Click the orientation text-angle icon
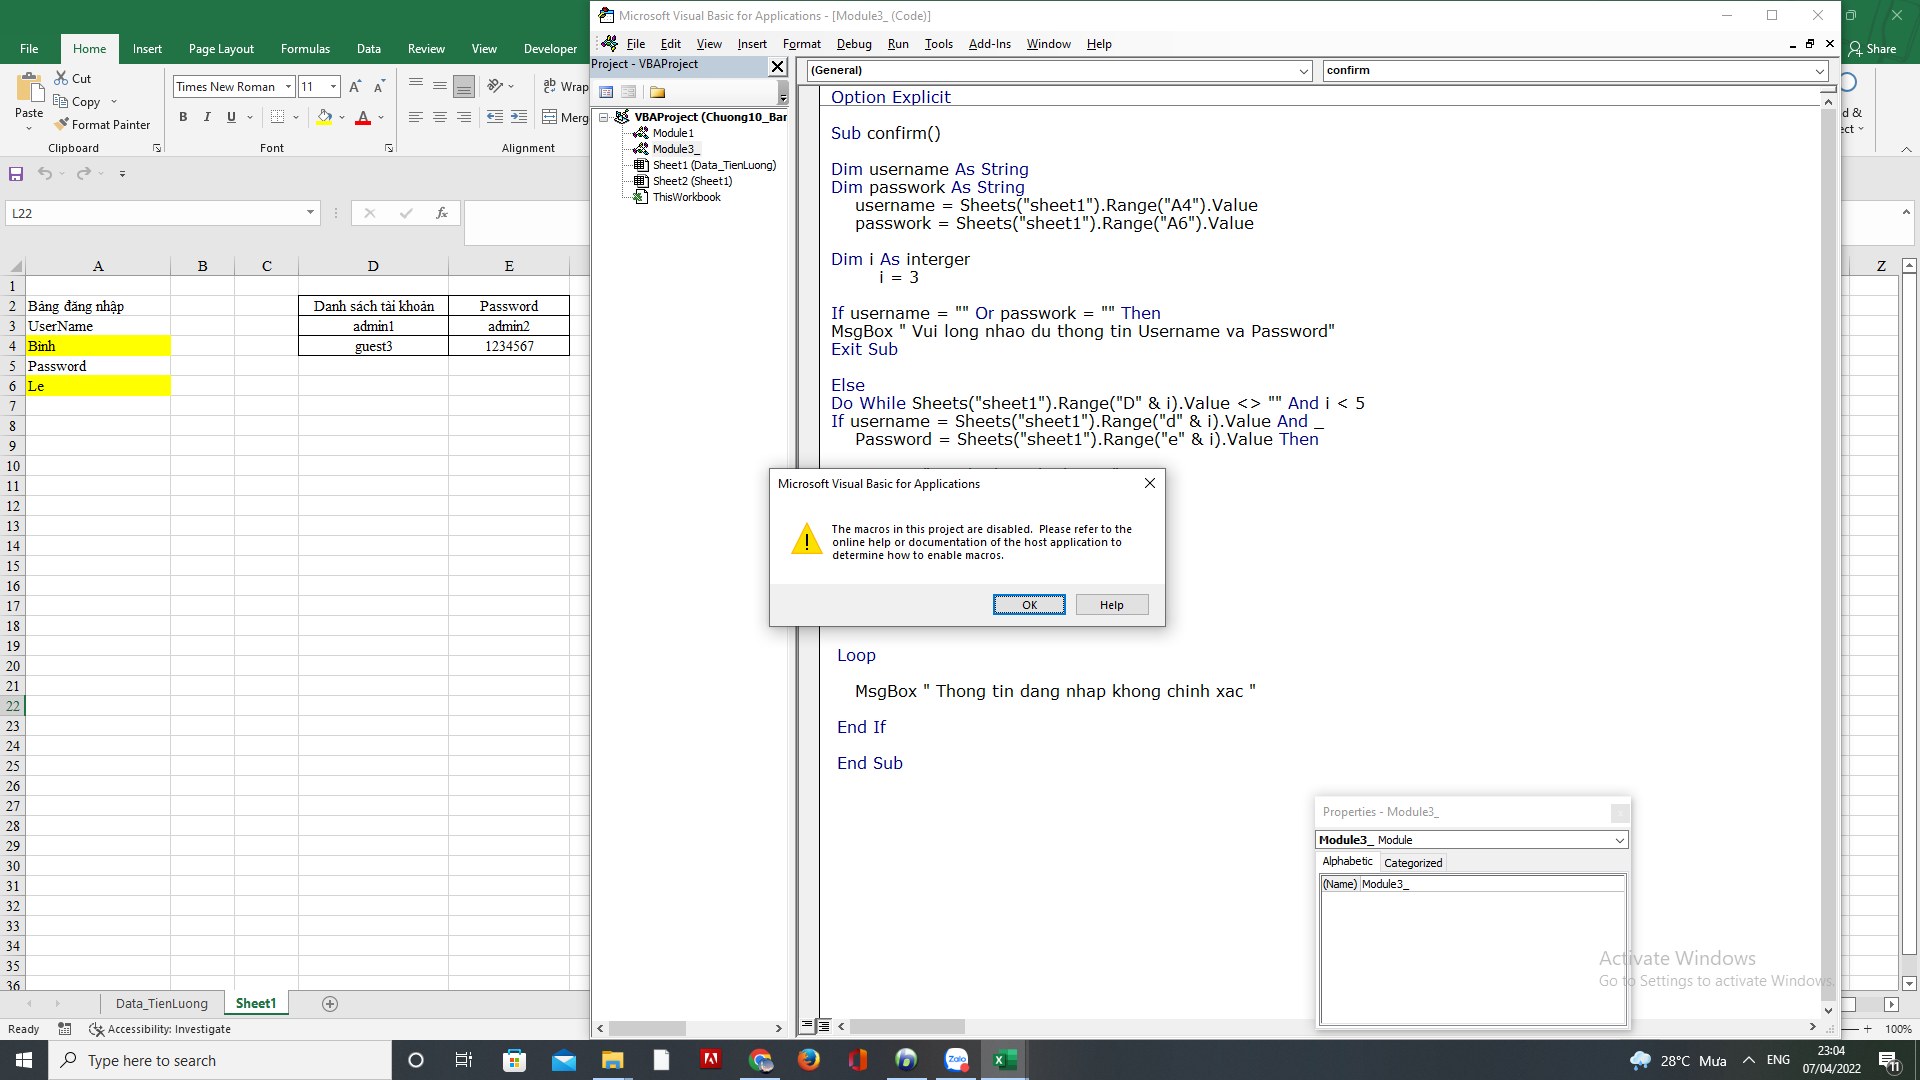 click(495, 86)
